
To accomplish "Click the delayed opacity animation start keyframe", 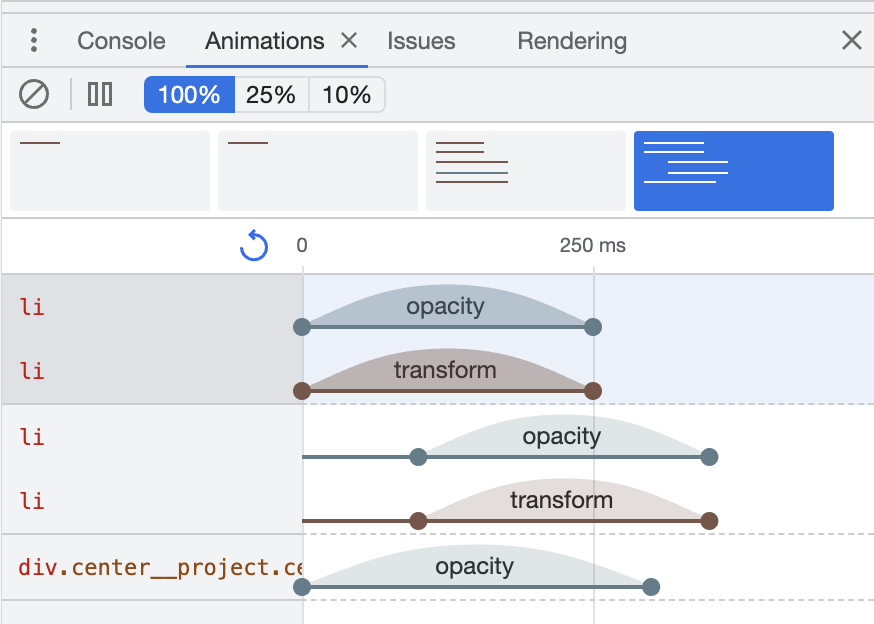I will (x=419, y=457).
